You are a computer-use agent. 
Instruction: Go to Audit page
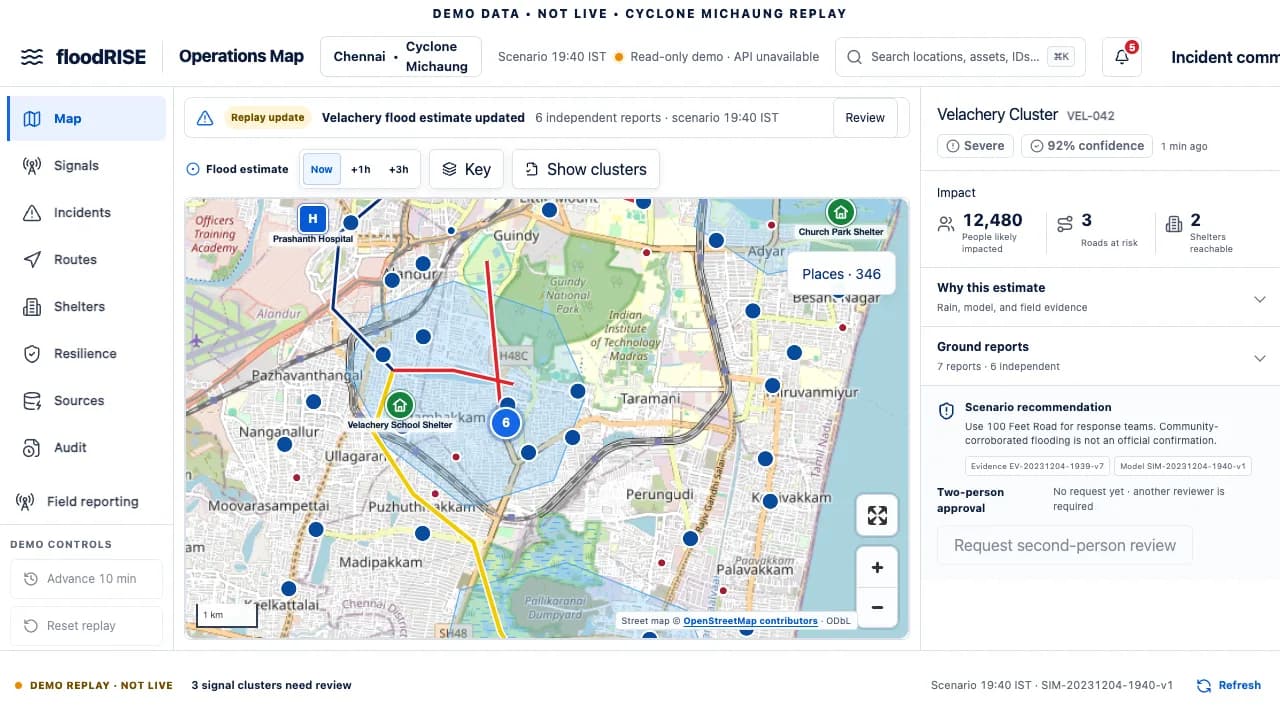tap(87, 447)
